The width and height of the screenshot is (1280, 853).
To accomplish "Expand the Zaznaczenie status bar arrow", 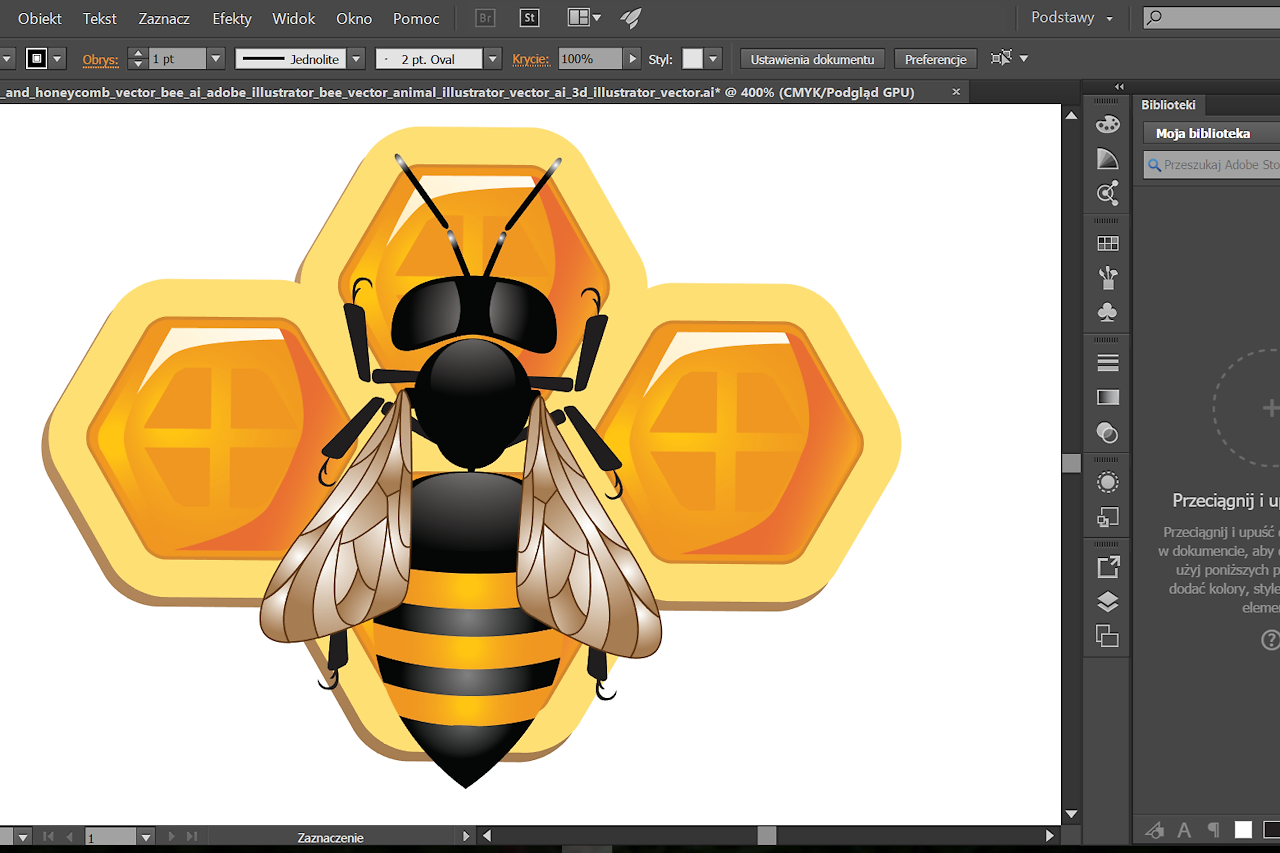I will point(465,836).
